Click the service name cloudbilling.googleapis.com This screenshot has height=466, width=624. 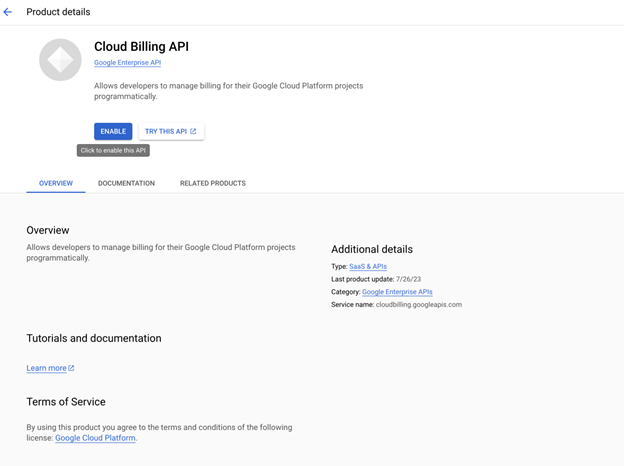pos(419,304)
